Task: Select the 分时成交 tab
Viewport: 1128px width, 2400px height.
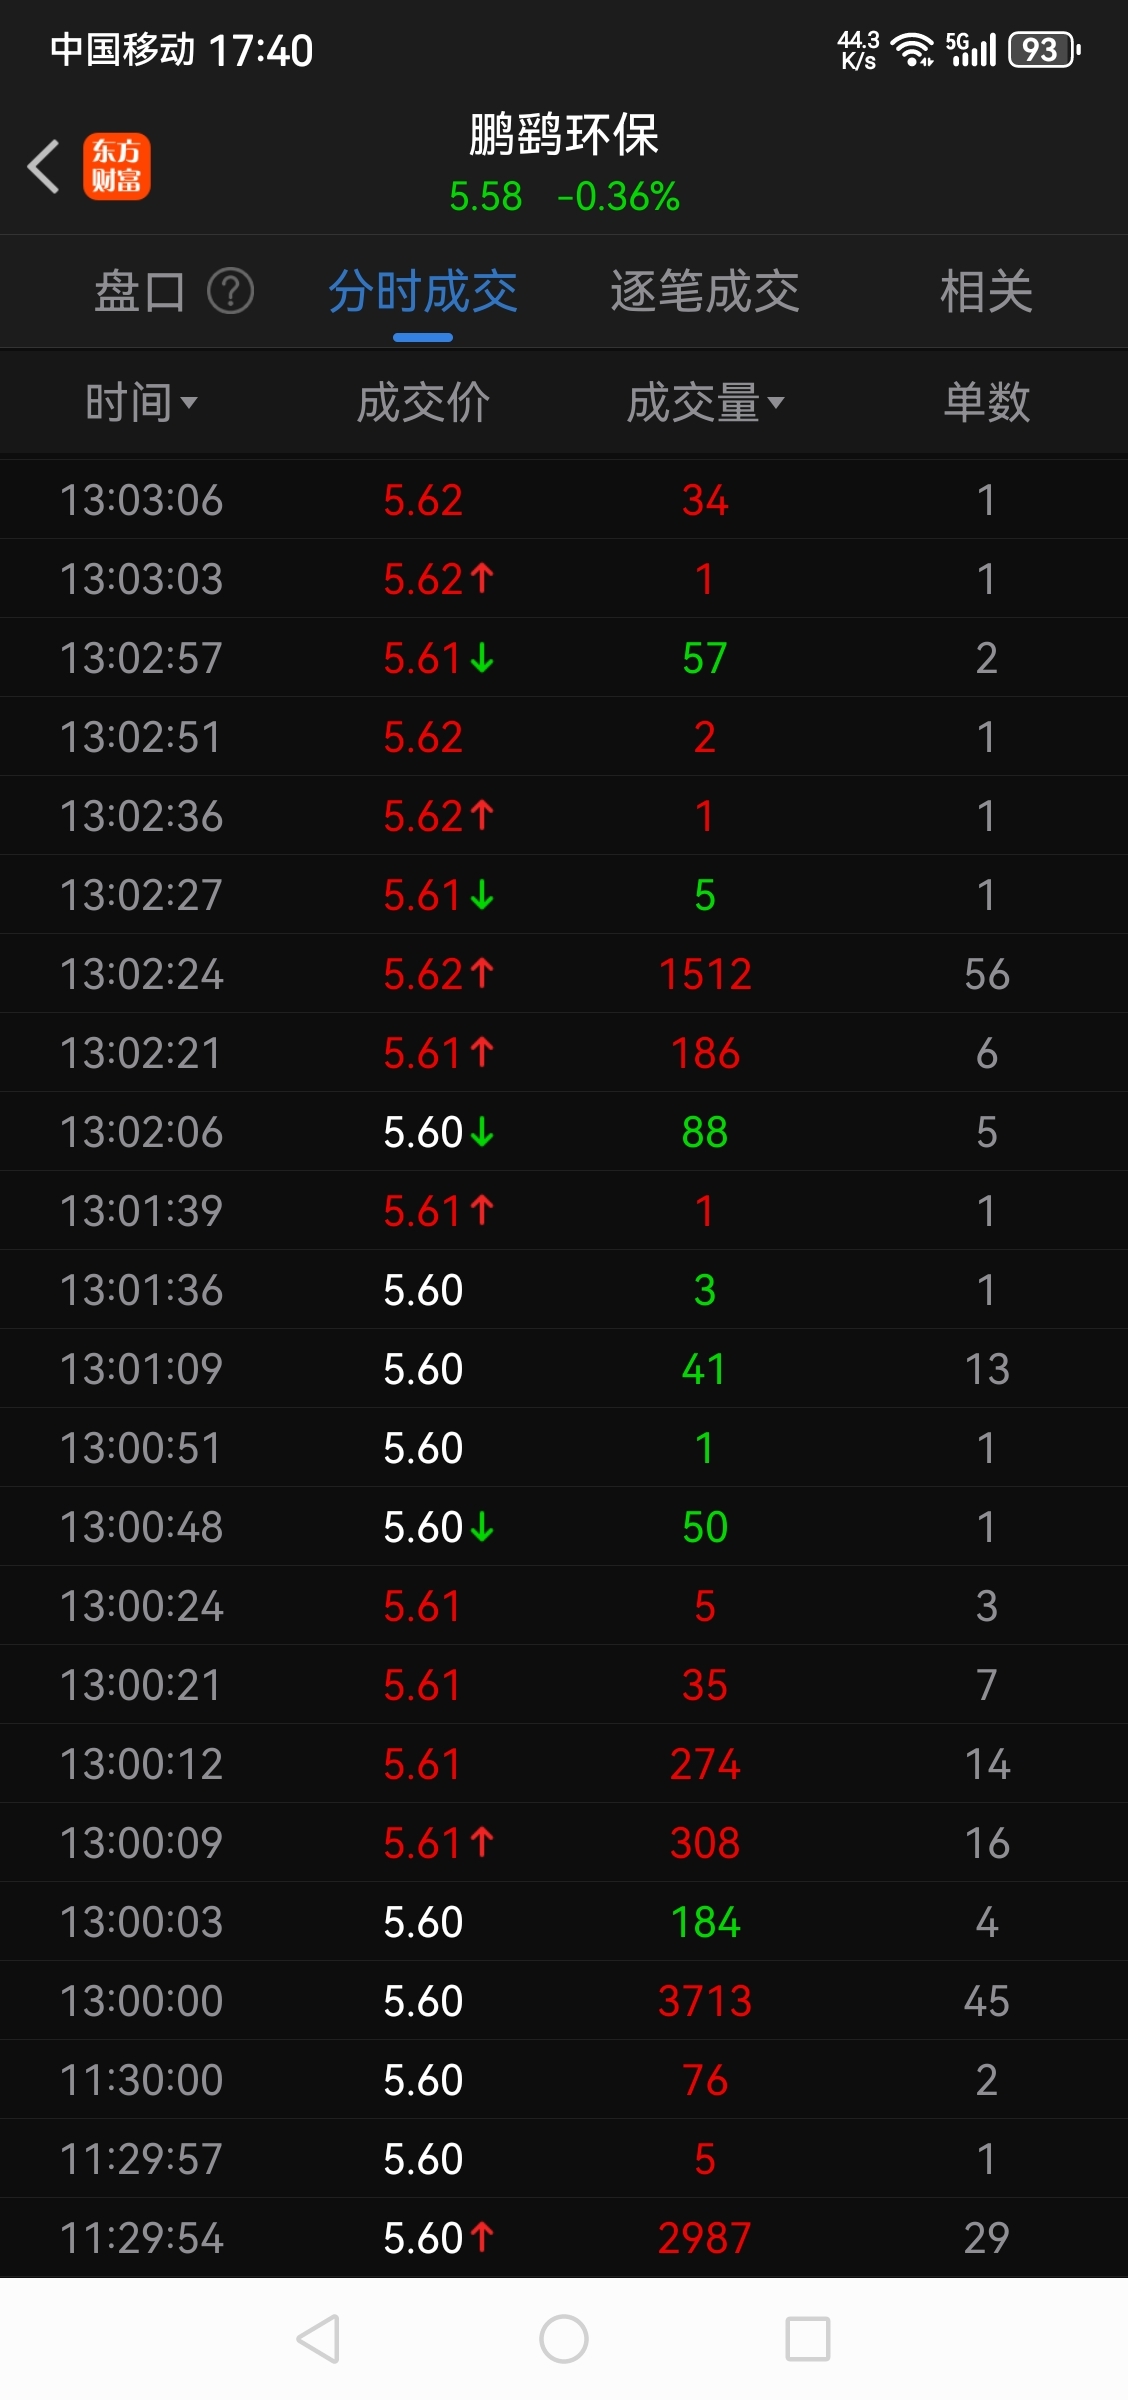Action: 423,292
